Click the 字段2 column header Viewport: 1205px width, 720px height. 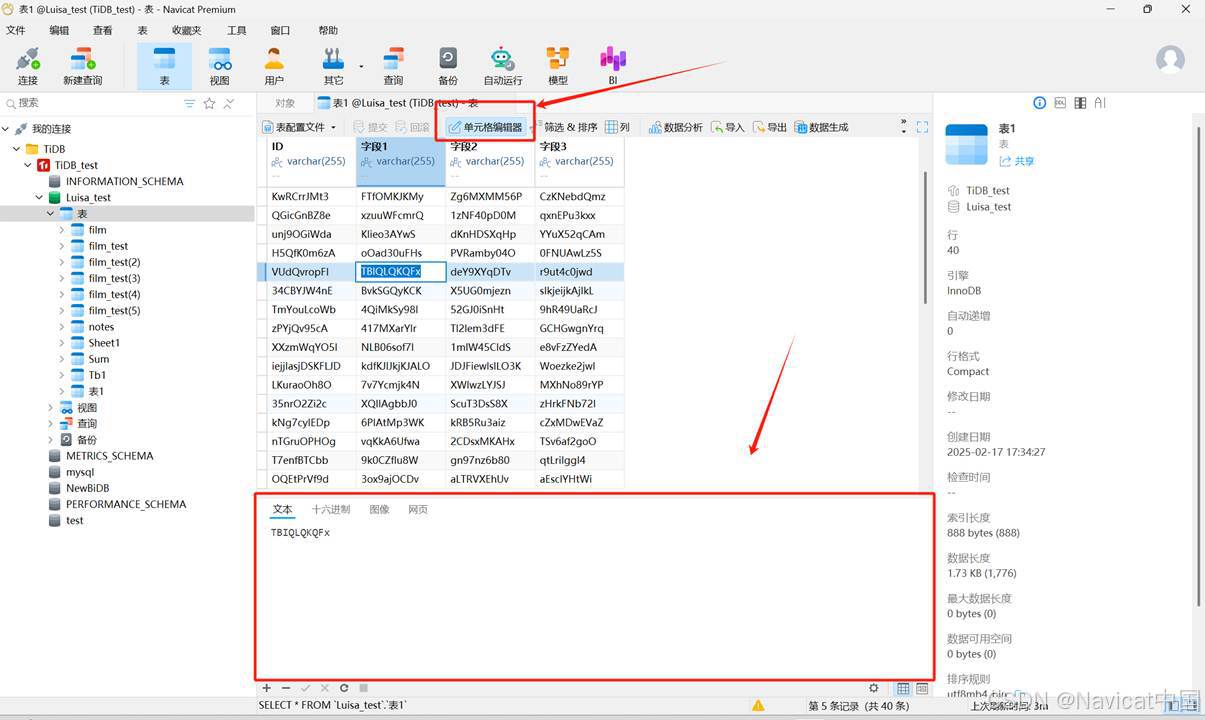pos(490,161)
